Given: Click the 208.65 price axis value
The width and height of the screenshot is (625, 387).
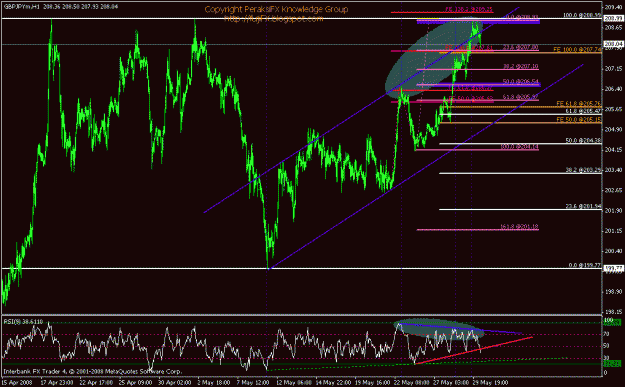Looking at the screenshot, I should [614, 28].
